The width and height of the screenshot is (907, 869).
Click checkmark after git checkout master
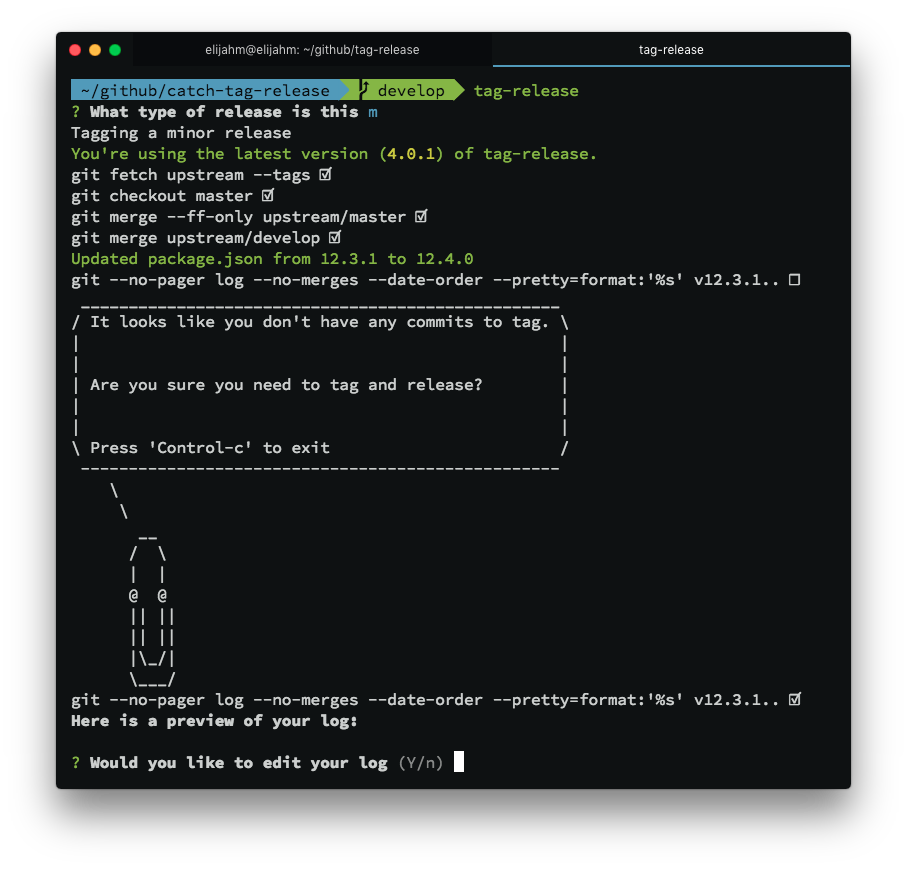click(267, 196)
